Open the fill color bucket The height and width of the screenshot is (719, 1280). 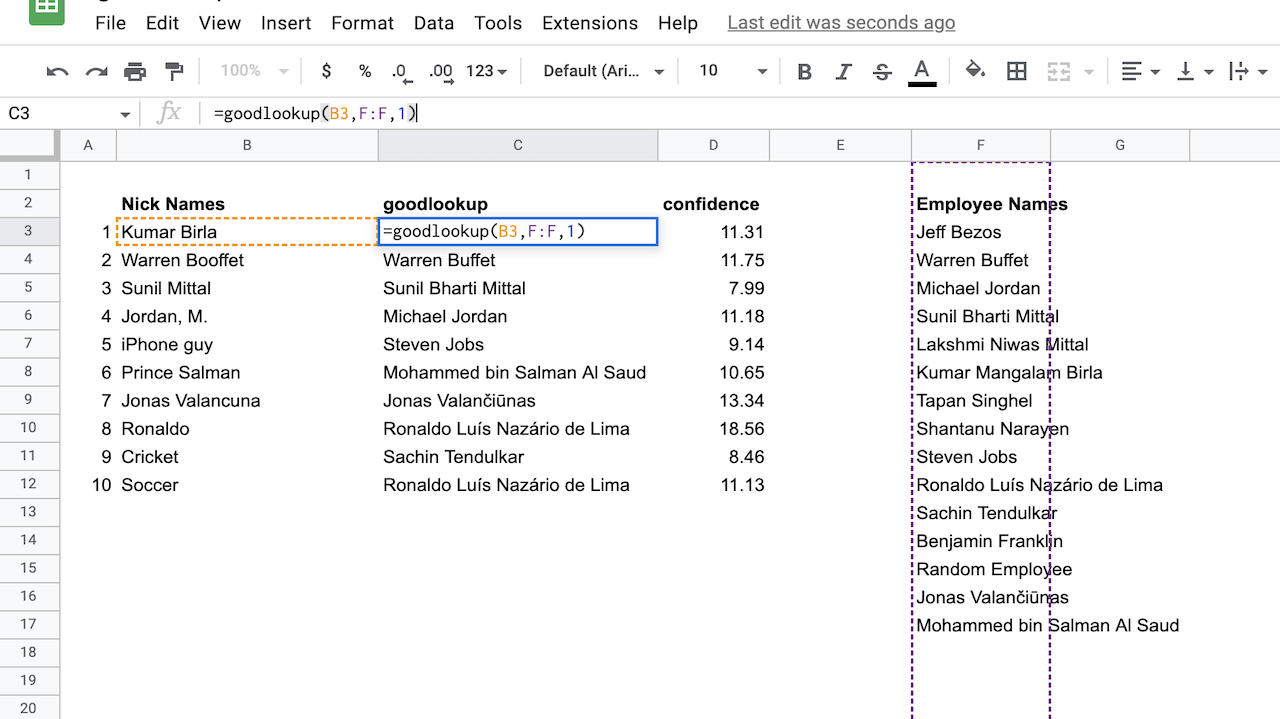(975, 70)
